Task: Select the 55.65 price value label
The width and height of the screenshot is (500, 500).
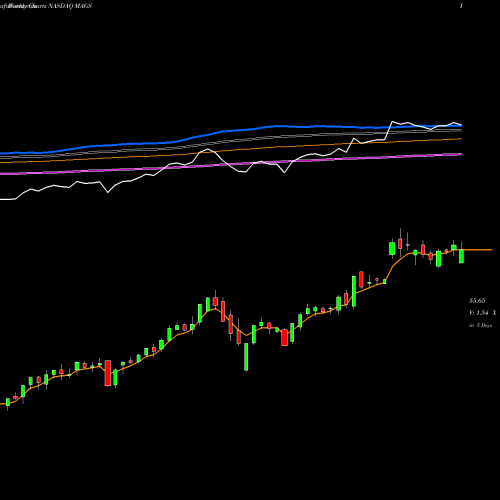Action: pyautogui.click(x=477, y=301)
